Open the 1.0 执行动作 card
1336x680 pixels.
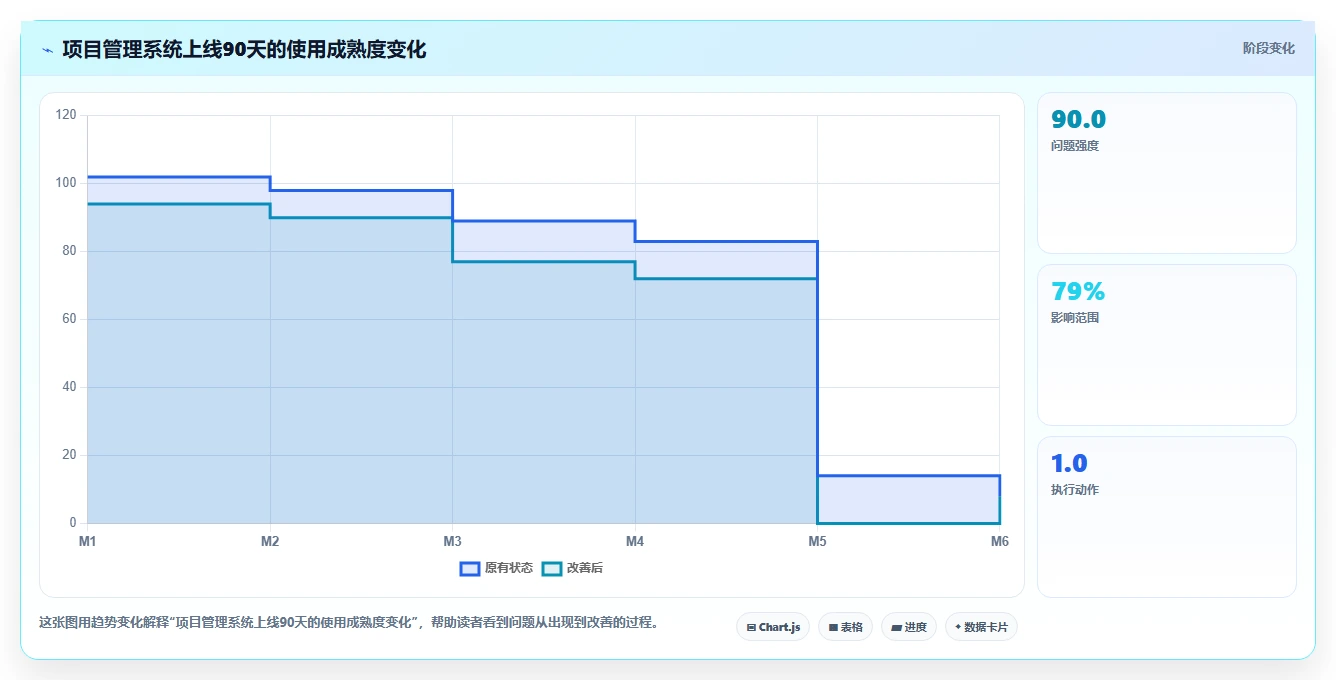pos(1167,517)
